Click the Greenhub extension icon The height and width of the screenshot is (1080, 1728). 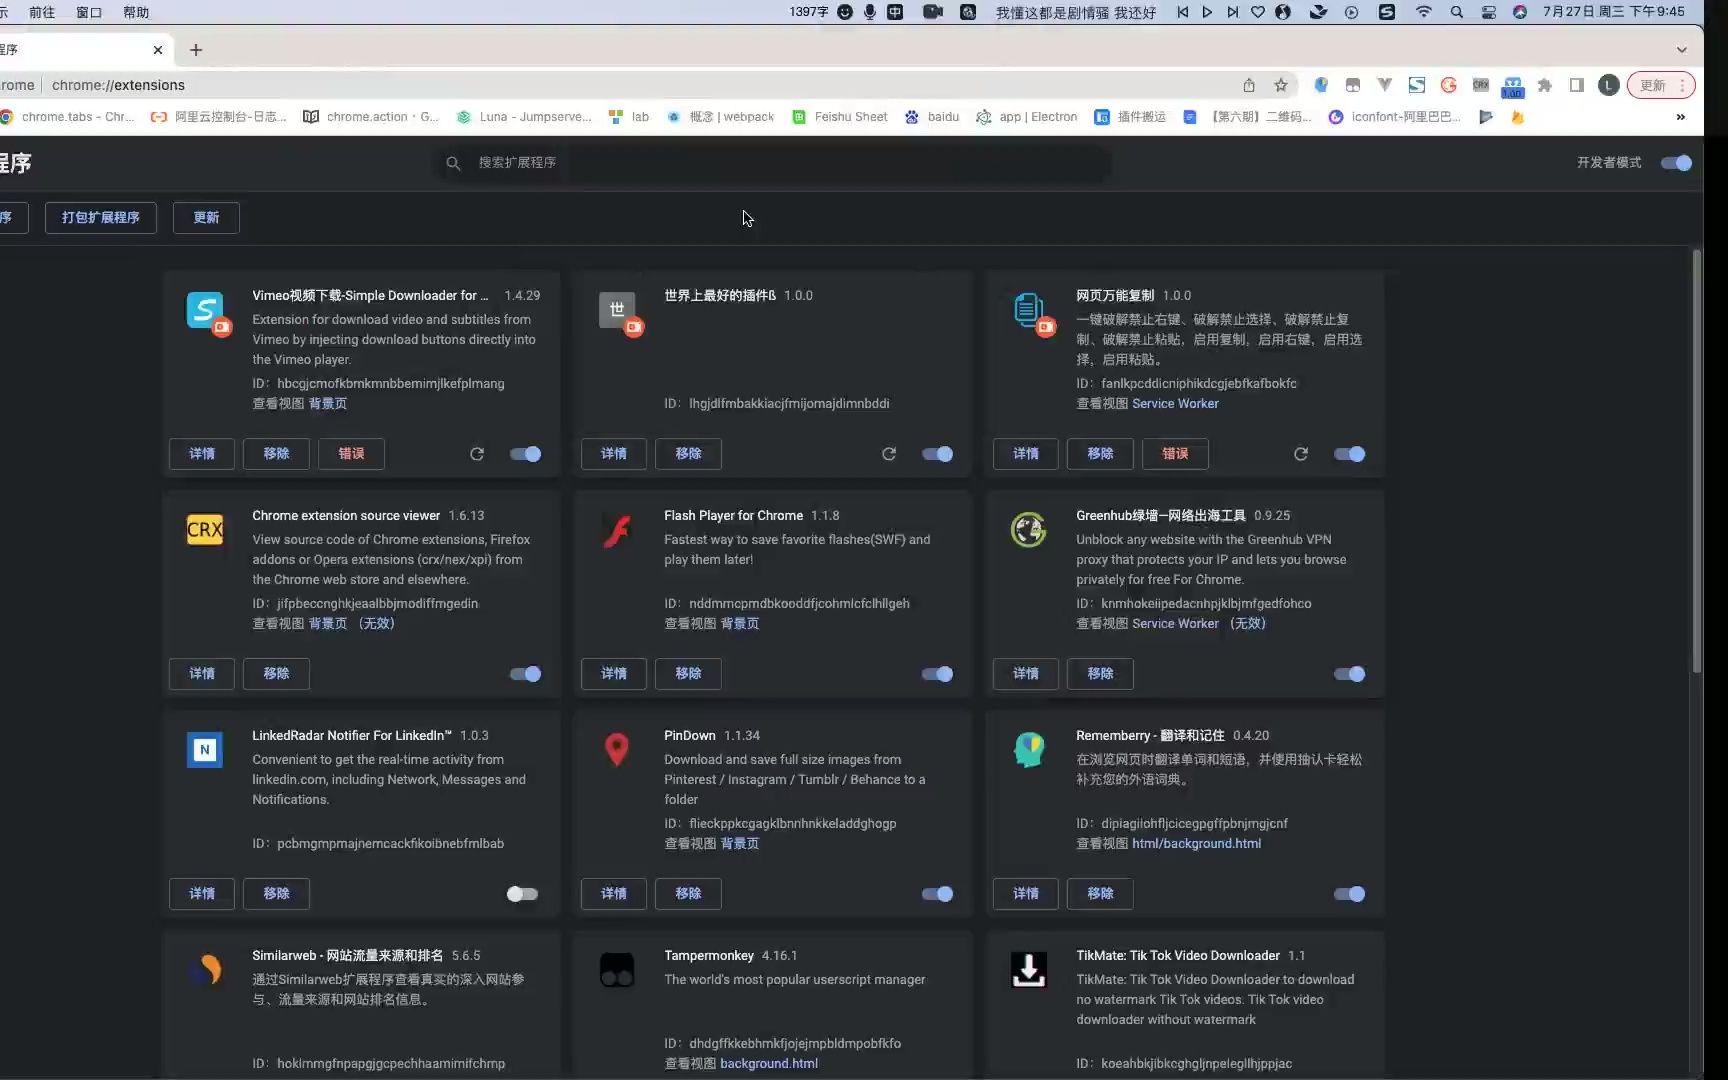(x=1029, y=530)
